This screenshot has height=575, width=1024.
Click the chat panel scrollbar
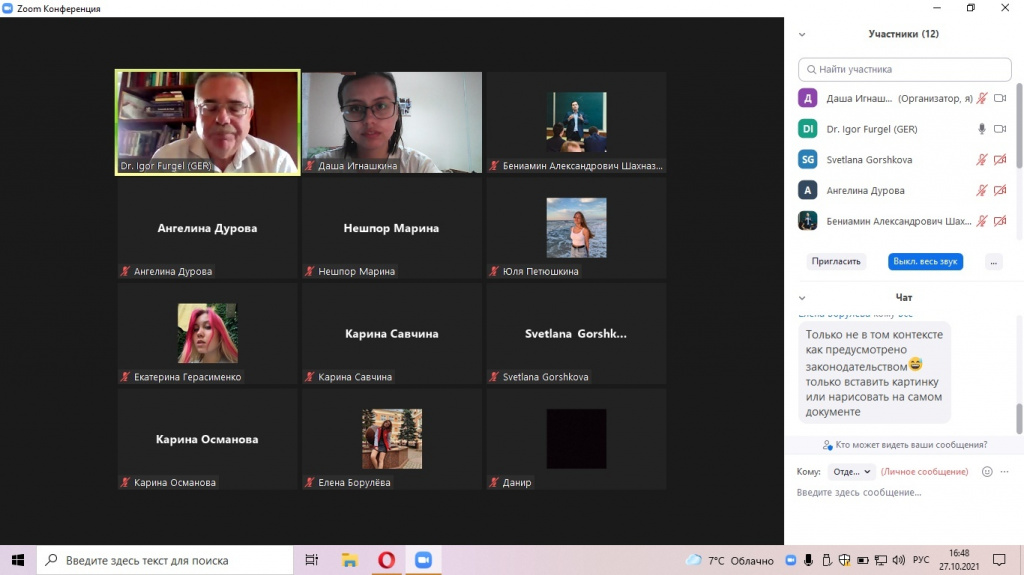(x=1019, y=419)
